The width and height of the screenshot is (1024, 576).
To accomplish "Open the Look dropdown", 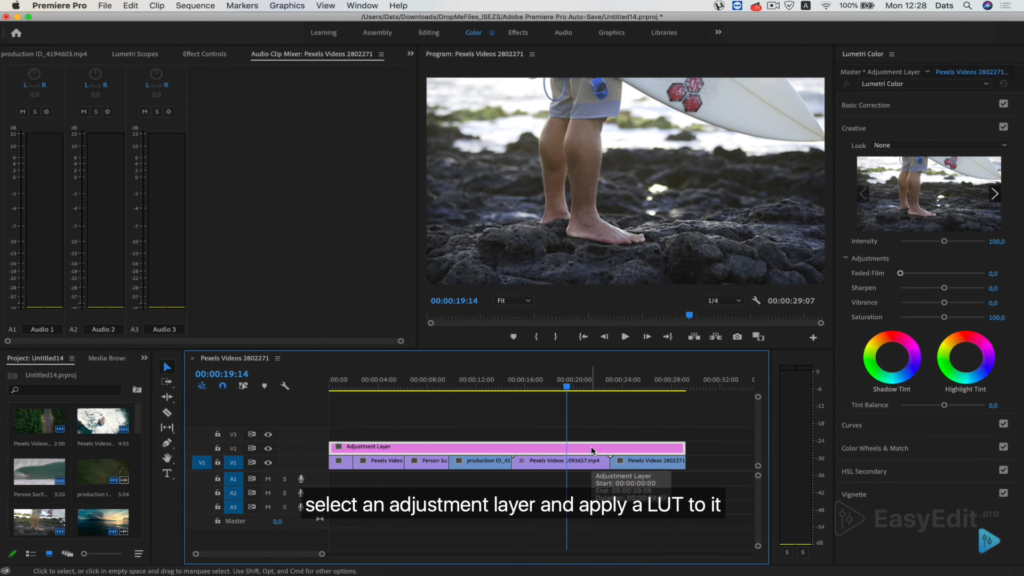I will coord(940,146).
